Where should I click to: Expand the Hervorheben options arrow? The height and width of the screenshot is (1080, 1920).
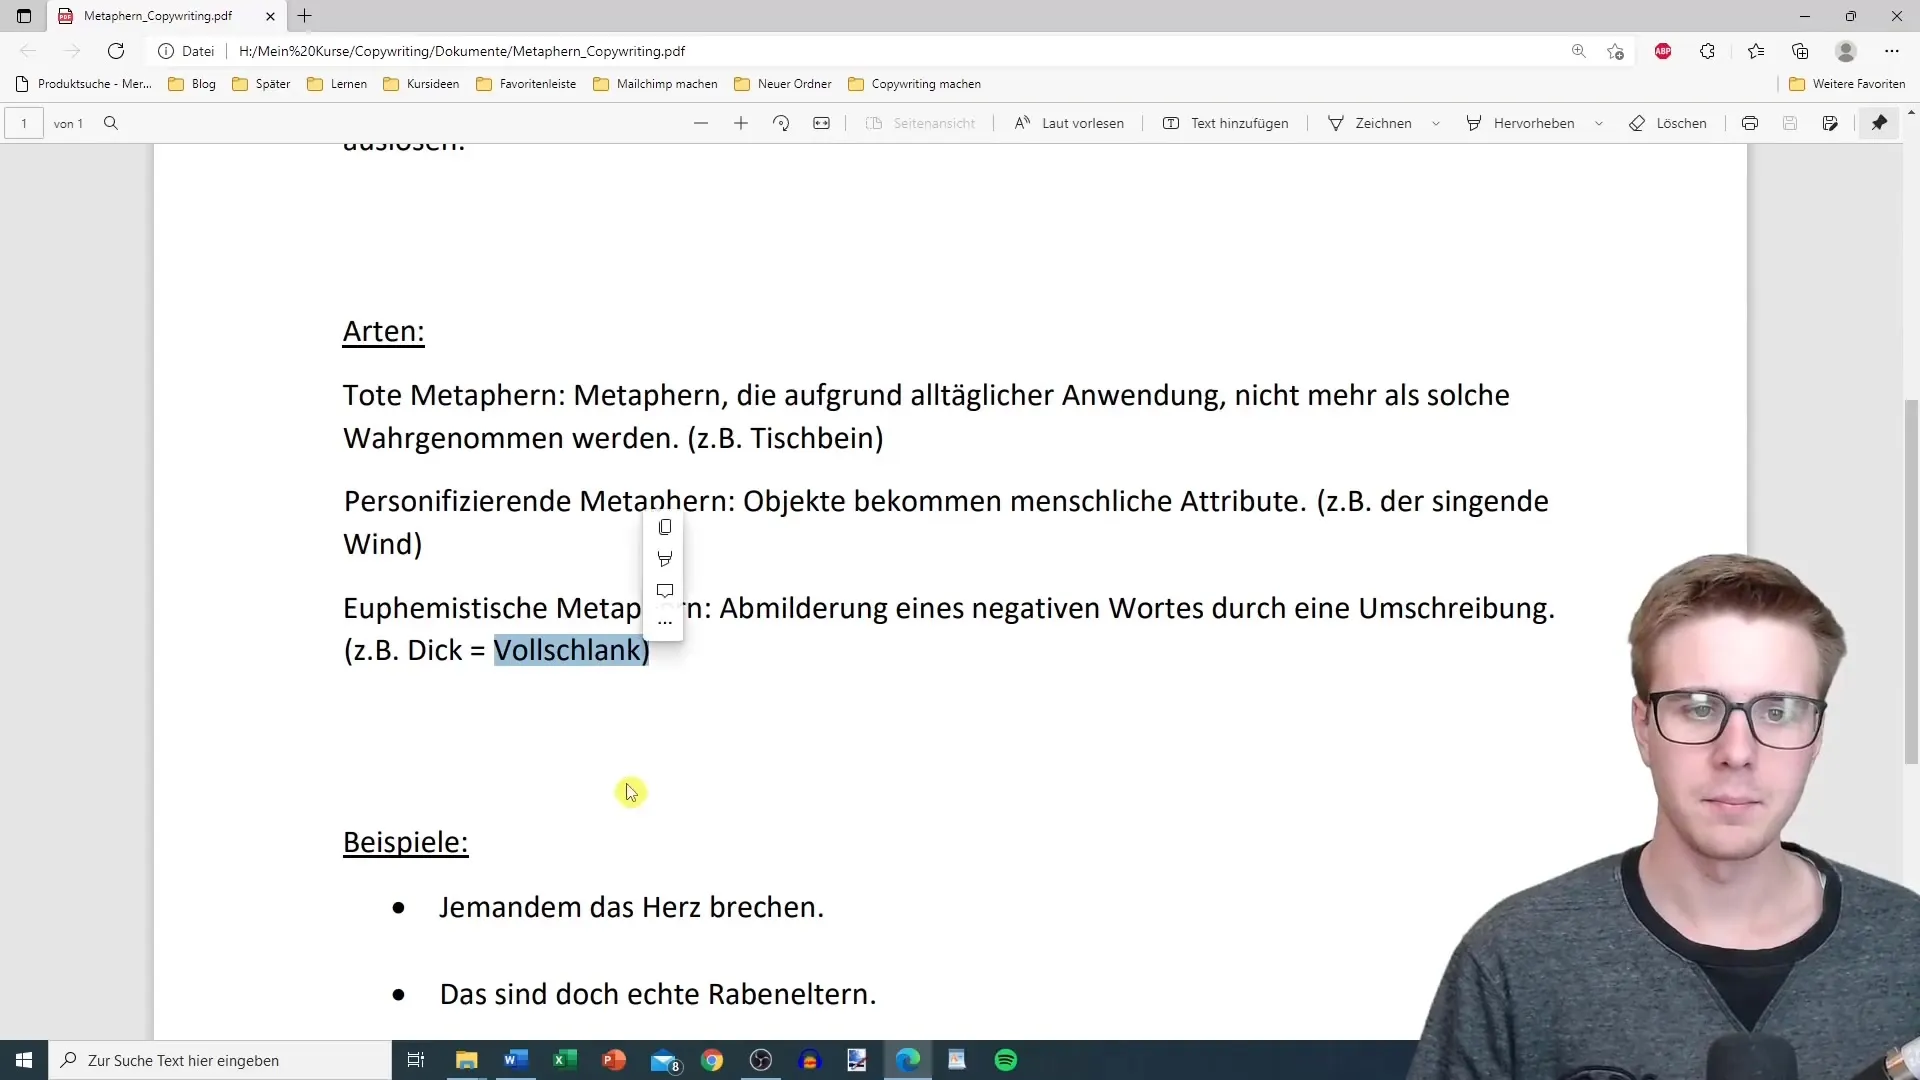pos(1599,123)
